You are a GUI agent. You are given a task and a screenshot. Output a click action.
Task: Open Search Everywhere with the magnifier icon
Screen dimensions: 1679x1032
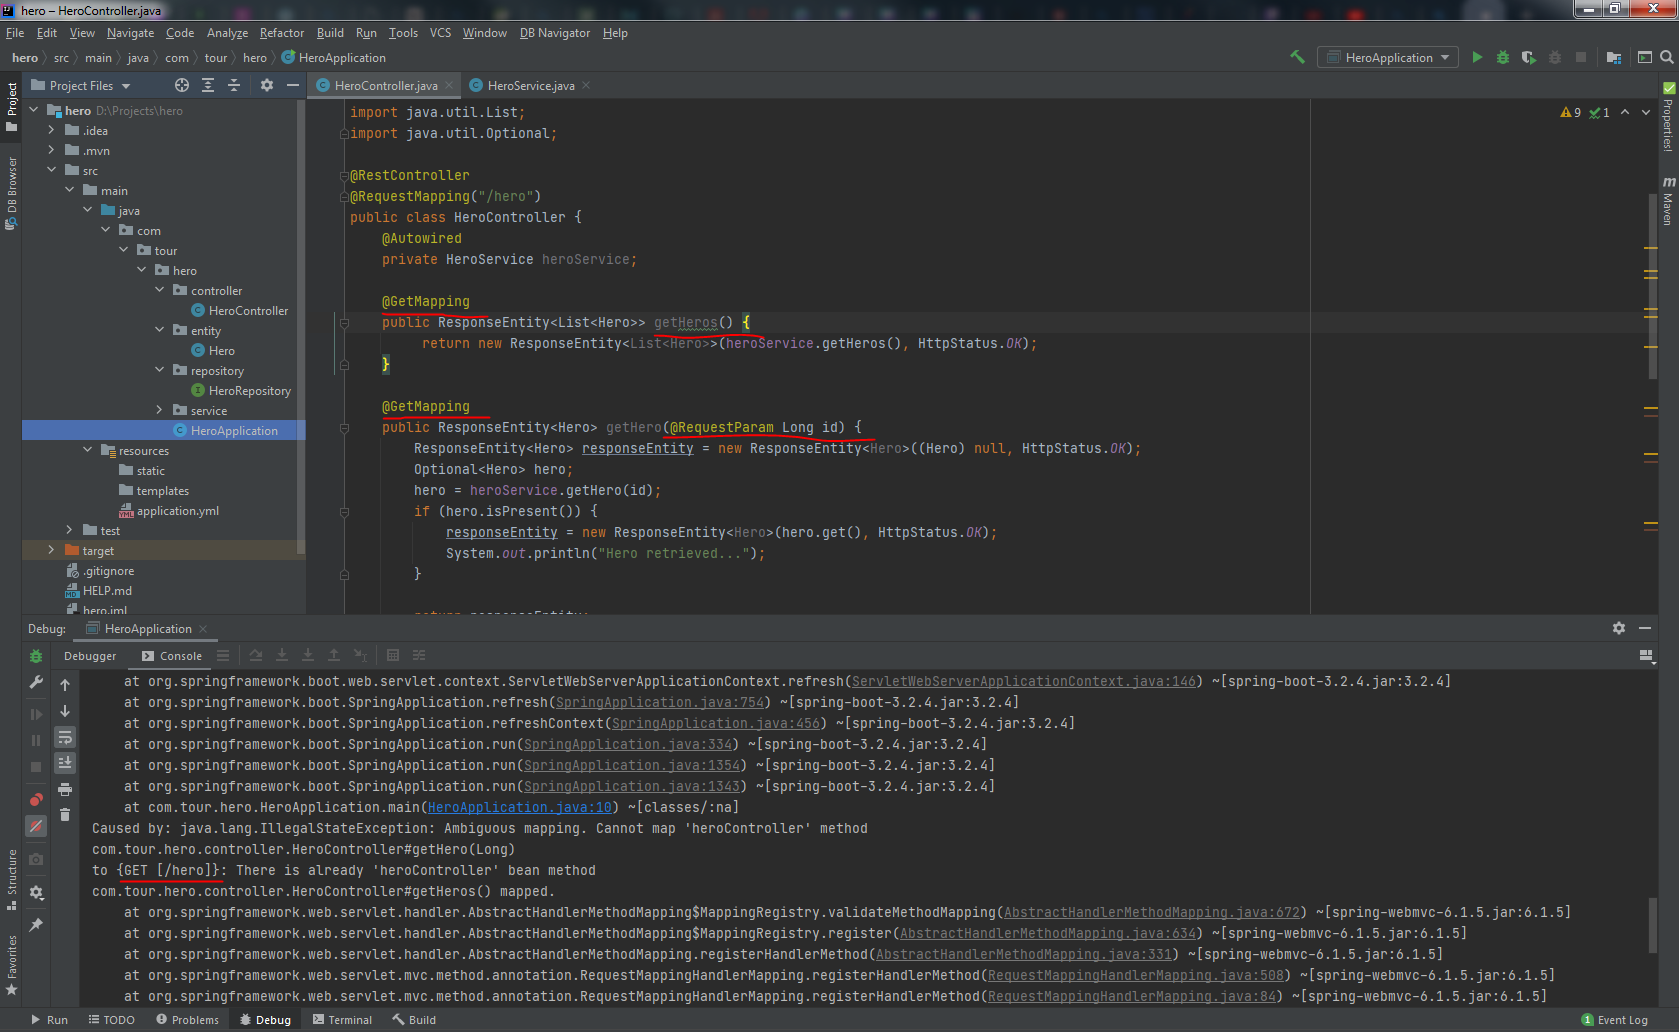point(1666,57)
